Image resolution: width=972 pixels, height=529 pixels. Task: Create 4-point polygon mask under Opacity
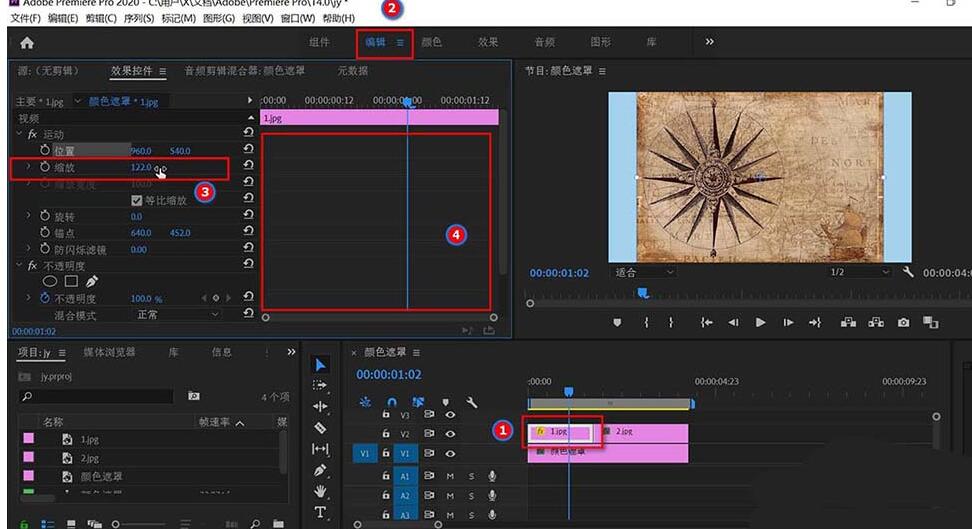(71, 282)
